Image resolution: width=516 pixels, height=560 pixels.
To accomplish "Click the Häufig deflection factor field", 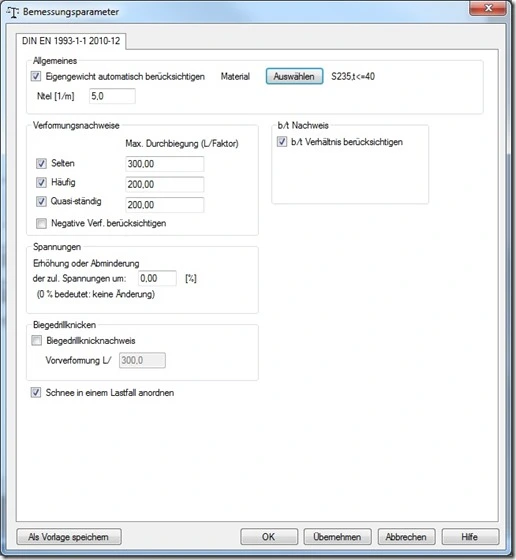I will point(165,184).
